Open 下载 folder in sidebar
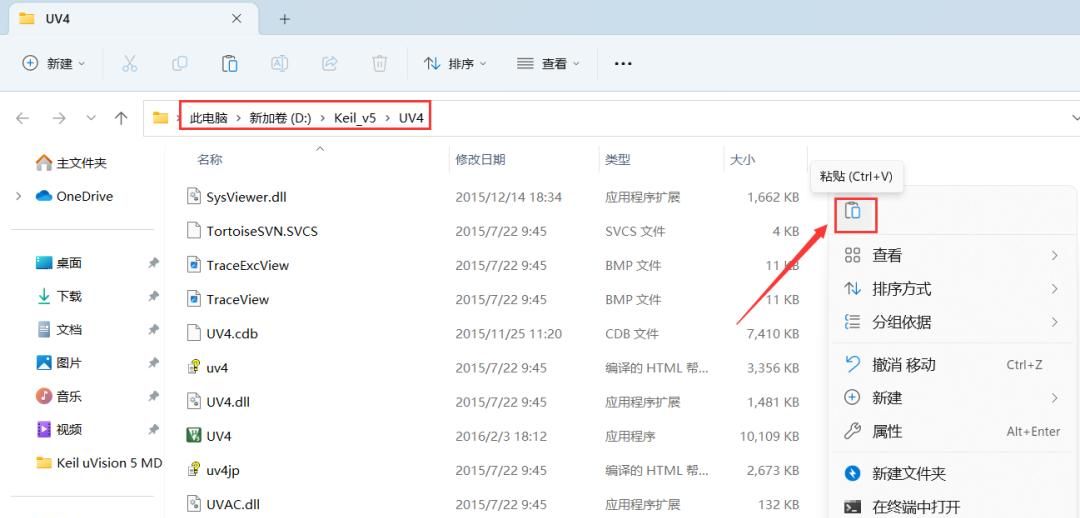The image size is (1080, 518). tap(69, 296)
